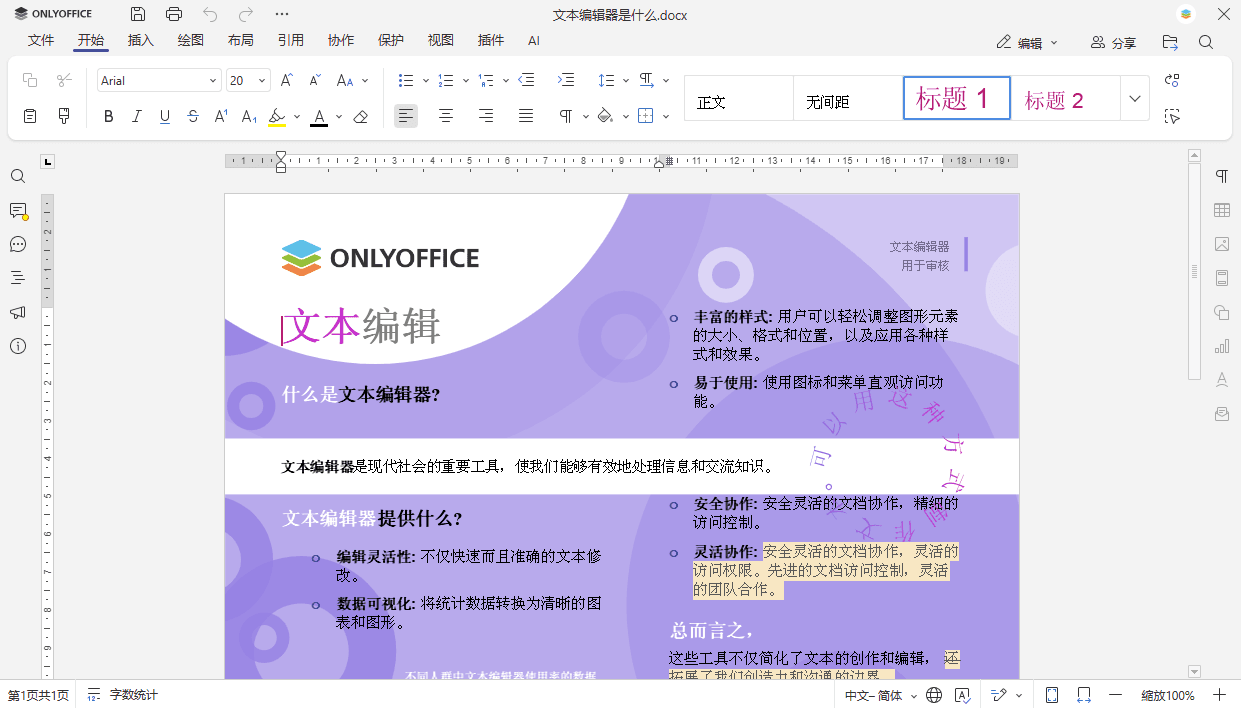The height and width of the screenshot is (708, 1241).
Task: Apply the 标题 2 style
Action: click(x=1066, y=98)
